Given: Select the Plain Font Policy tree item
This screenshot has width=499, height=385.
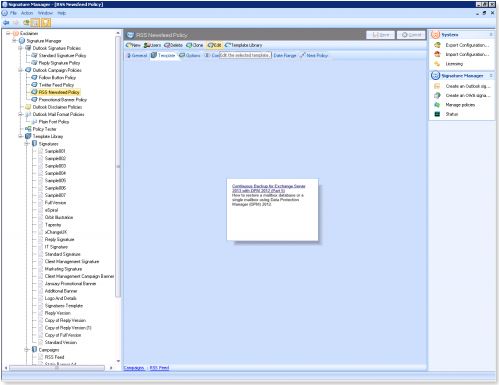Looking at the screenshot, I should coord(54,122).
